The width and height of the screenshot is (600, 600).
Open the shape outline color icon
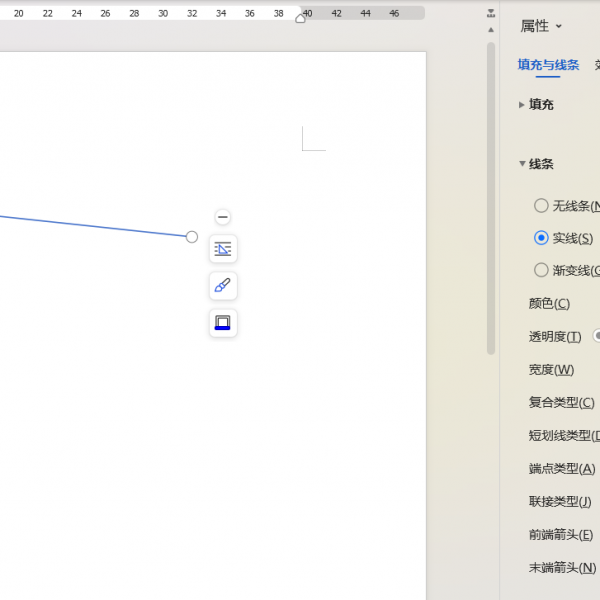click(x=223, y=323)
